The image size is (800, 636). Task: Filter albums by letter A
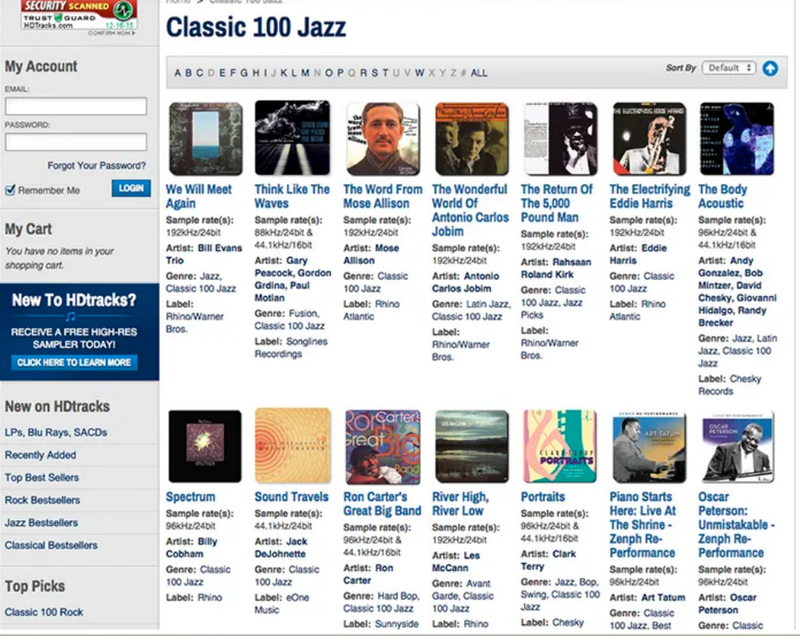[x=178, y=73]
